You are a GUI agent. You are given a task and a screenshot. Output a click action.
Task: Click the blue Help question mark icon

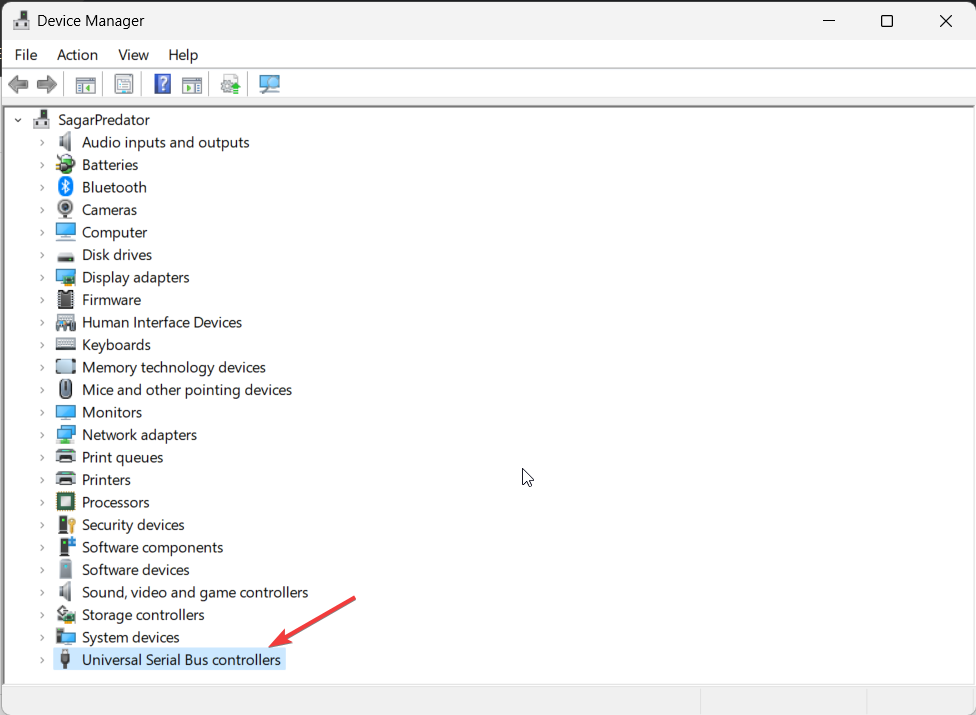point(162,84)
